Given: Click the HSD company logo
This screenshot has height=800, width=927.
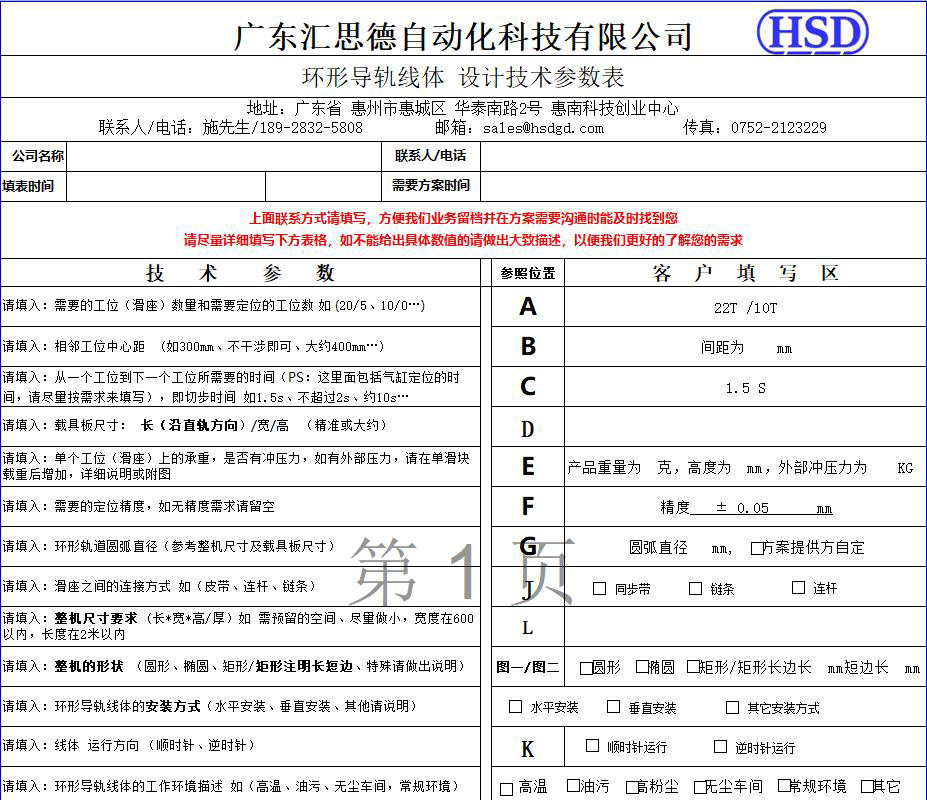Looking at the screenshot, I should pos(812,33).
